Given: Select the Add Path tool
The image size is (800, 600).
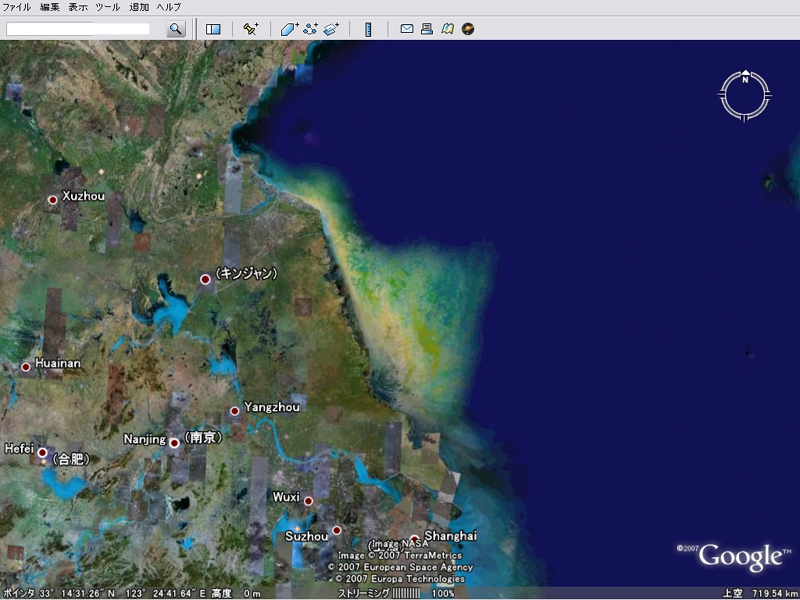Looking at the screenshot, I should coord(310,29).
